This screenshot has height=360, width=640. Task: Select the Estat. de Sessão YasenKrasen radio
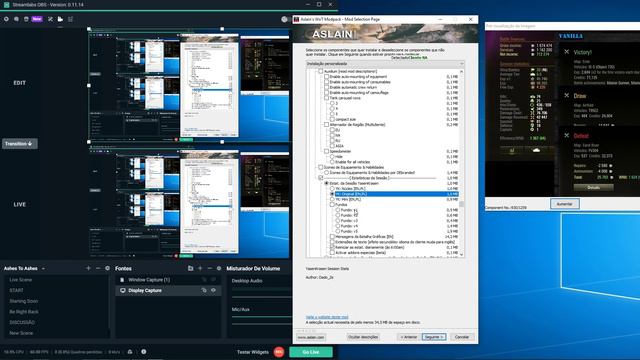(x=326, y=183)
